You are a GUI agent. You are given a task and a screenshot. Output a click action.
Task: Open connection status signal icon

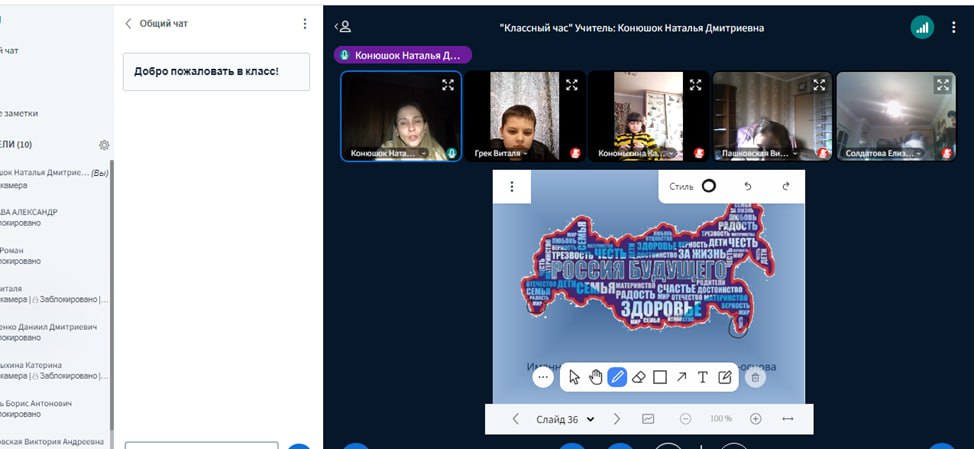pos(922,27)
